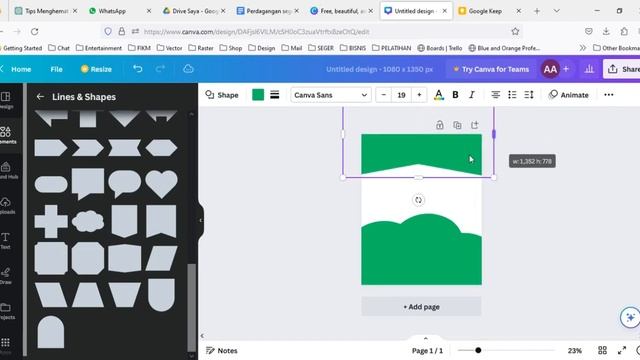Open the File menu
640x360 pixels.
tap(56, 69)
